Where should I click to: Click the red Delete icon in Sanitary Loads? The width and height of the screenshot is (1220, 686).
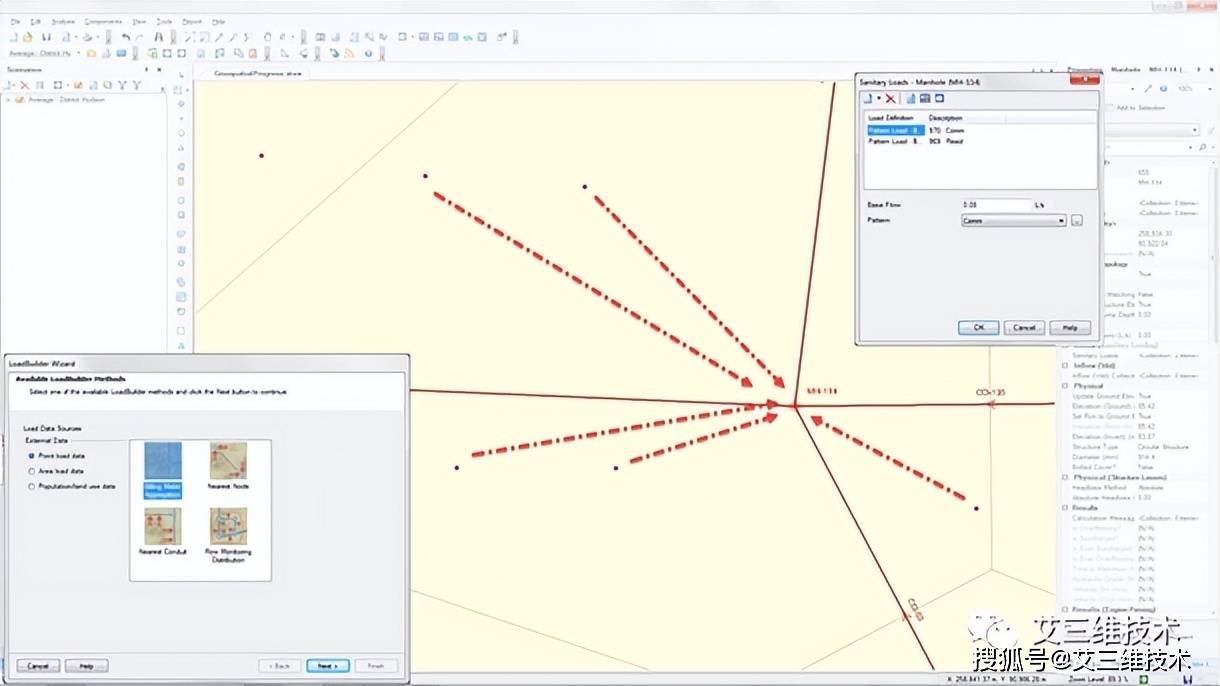point(891,98)
